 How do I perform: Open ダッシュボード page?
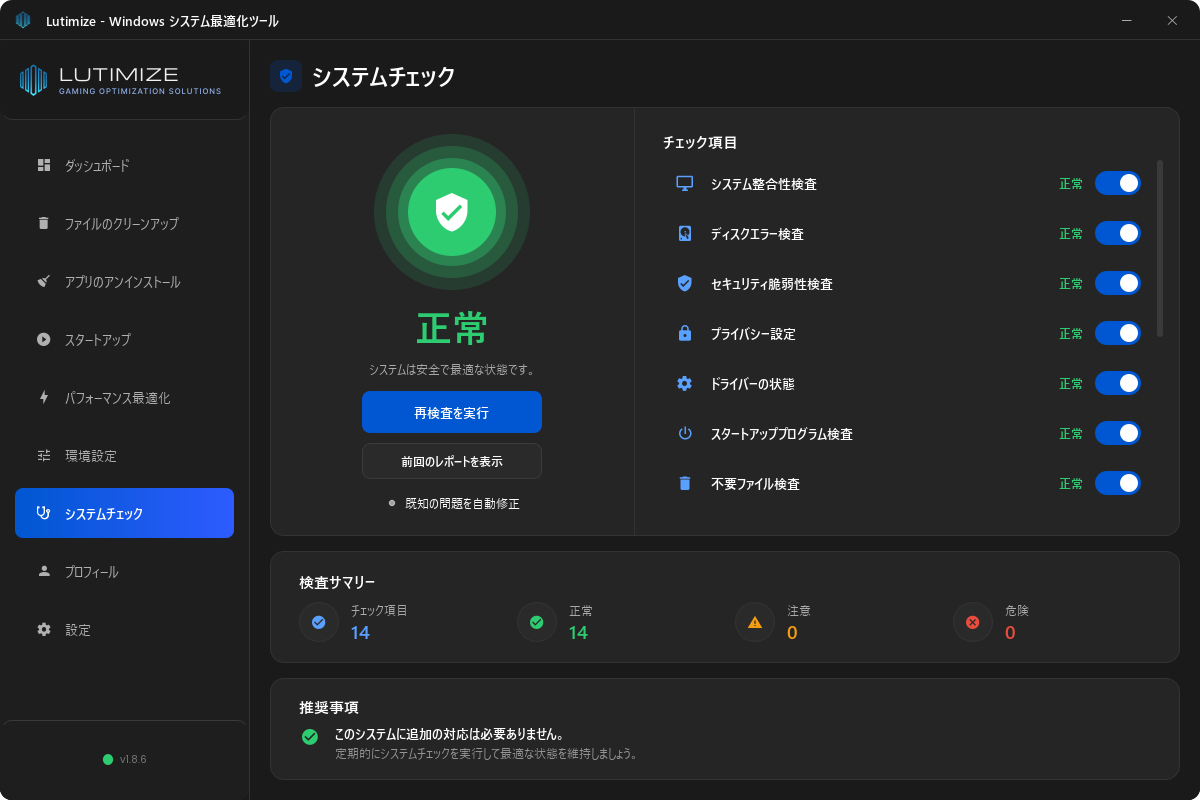(x=124, y=165)
